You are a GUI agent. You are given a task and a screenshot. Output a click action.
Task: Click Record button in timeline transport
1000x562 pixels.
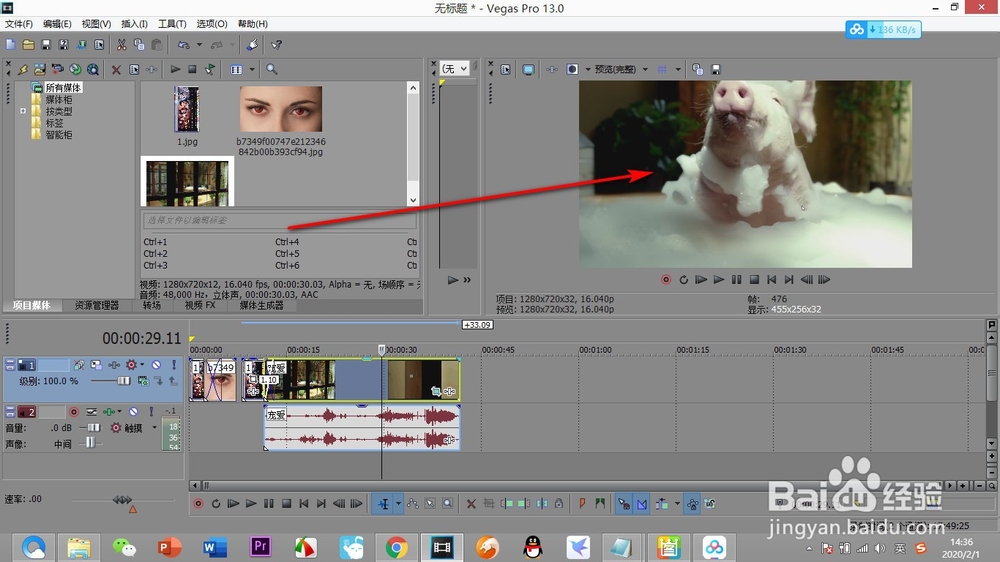198,504
